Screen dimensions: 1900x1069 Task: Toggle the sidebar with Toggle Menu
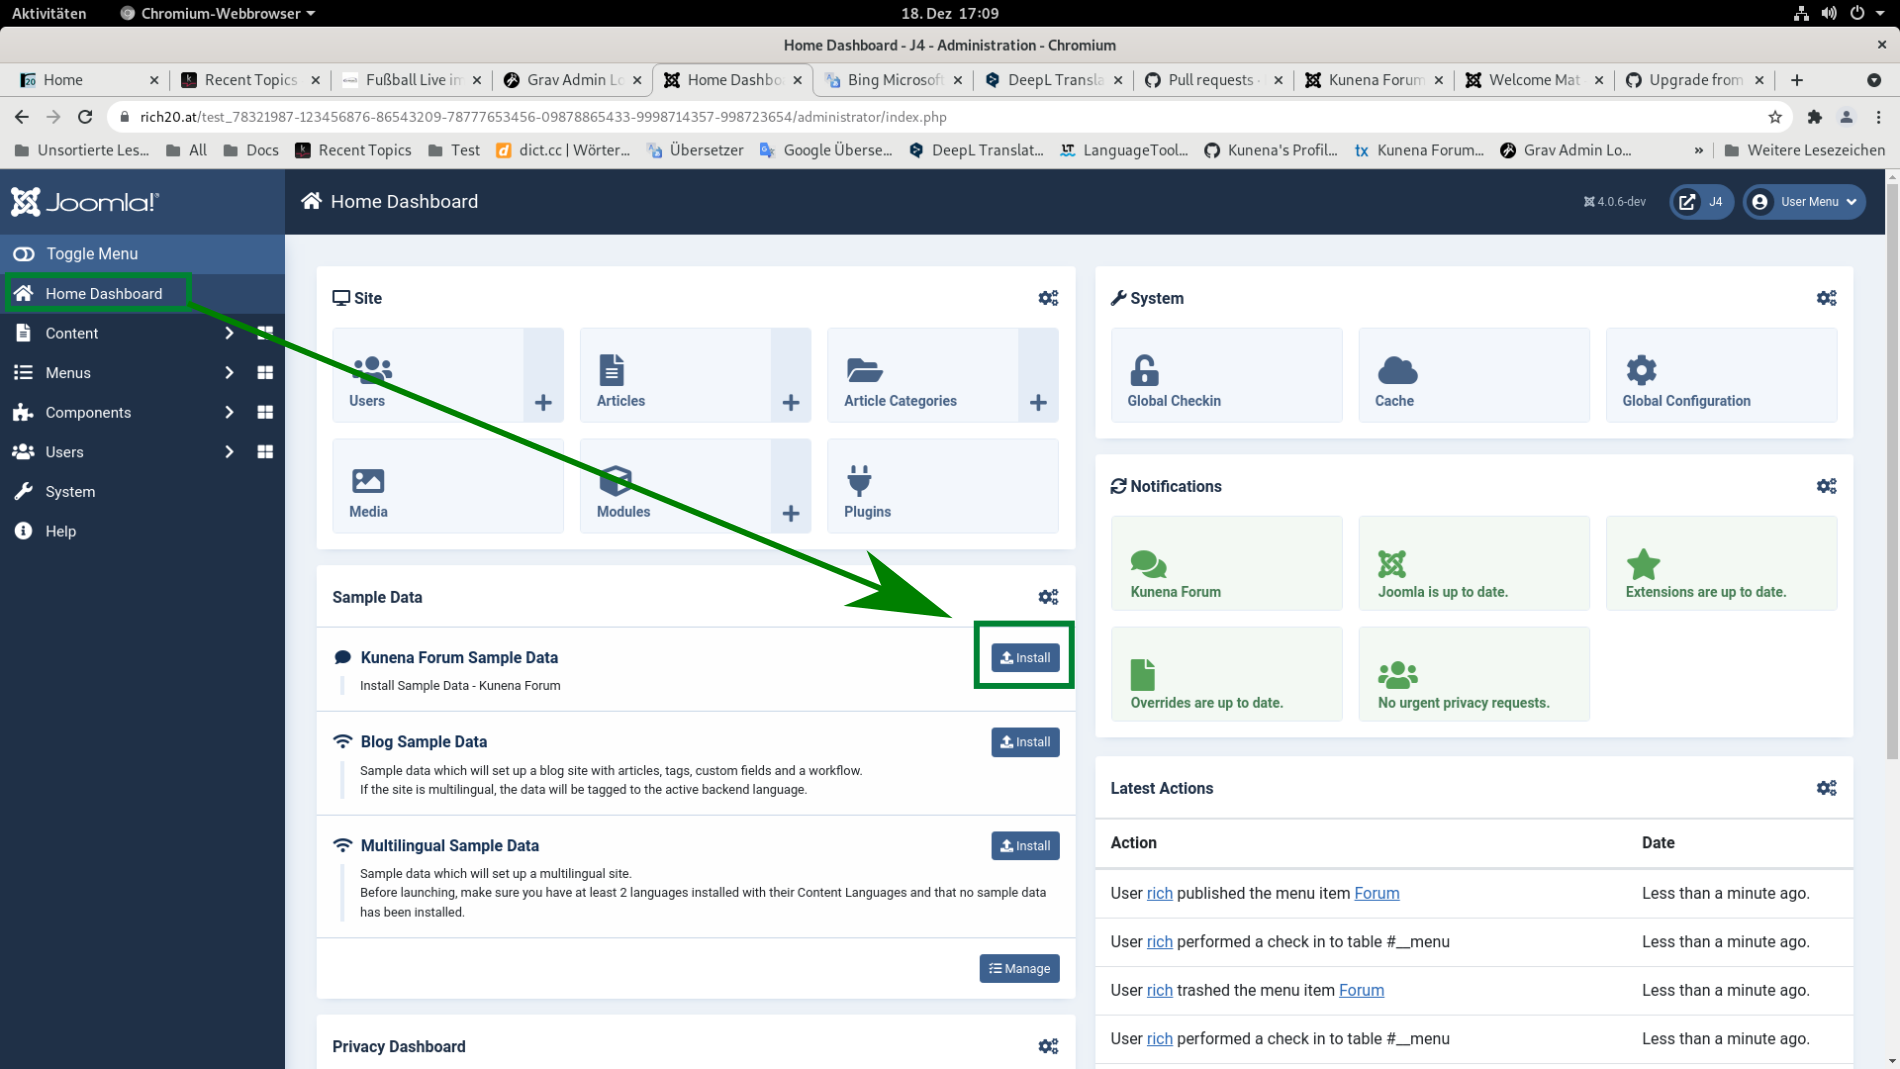click(90, 254)
